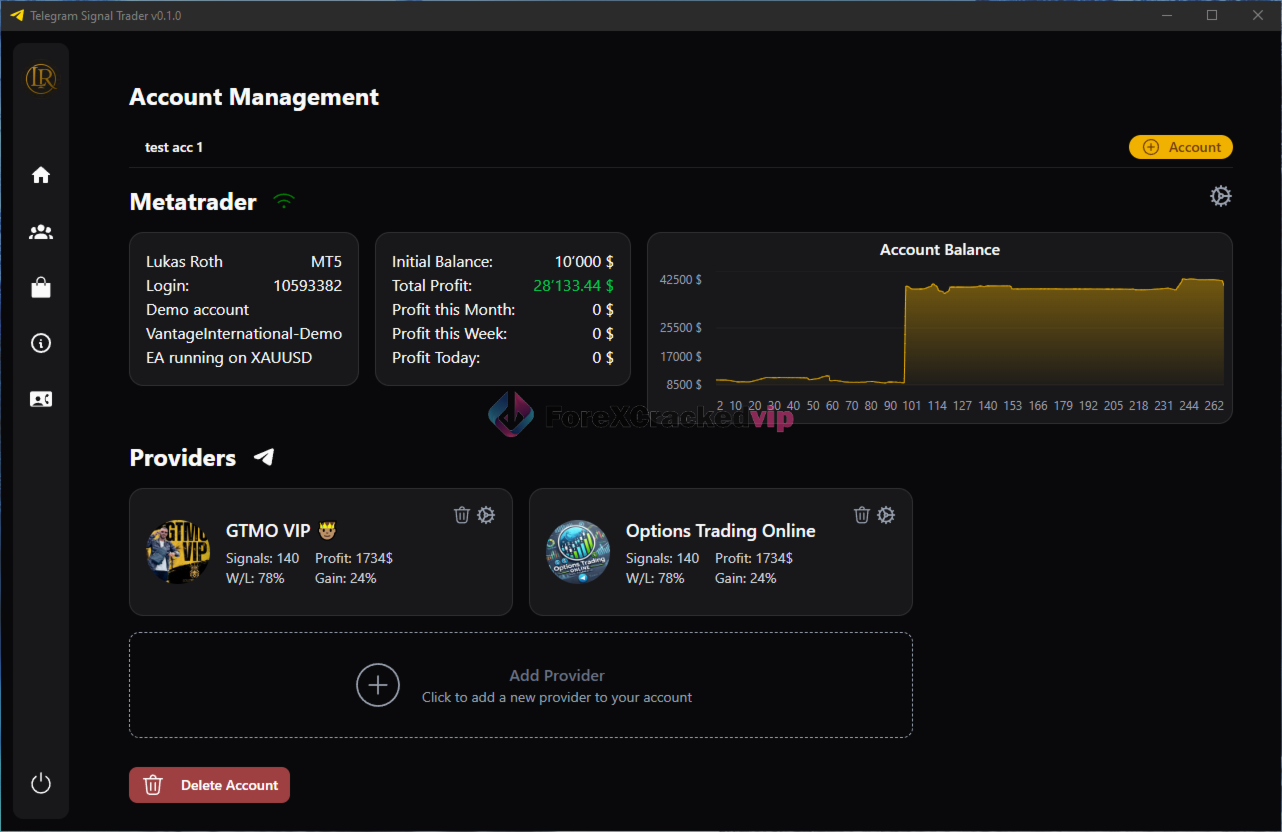Open the Home page in sidebar

tap(41, 175)
